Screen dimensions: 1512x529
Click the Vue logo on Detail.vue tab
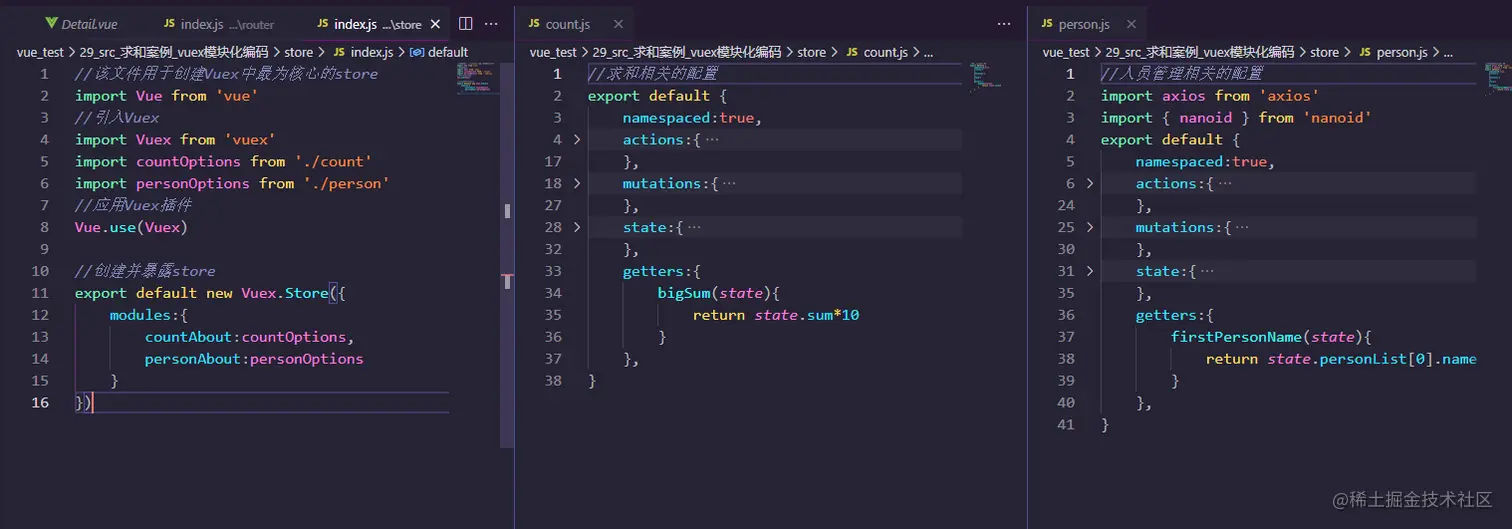tap(51, 23)
